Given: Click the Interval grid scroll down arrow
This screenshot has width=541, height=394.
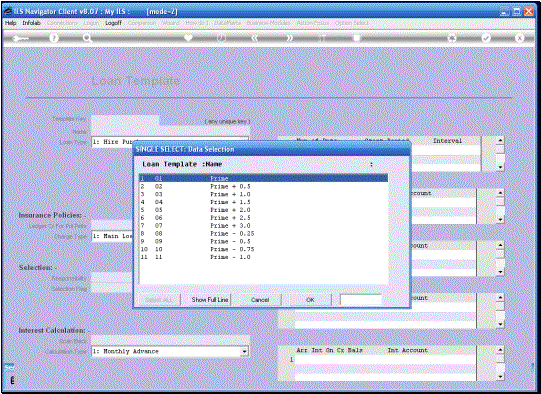Looking at the screenshot, I should tap(500, 167).
